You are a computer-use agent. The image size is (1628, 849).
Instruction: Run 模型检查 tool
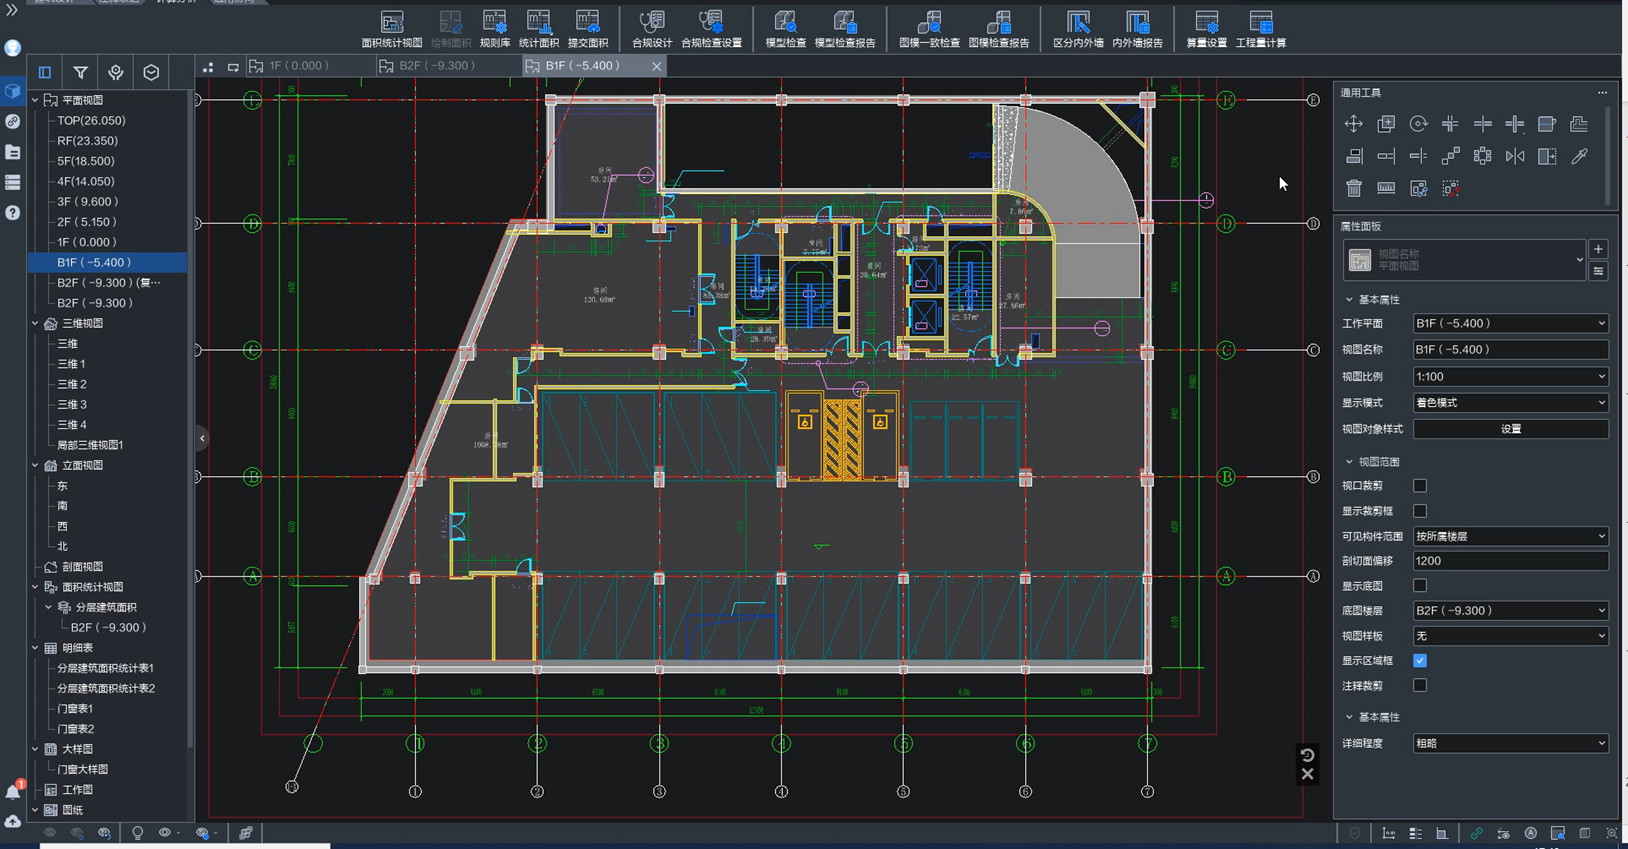786,29
